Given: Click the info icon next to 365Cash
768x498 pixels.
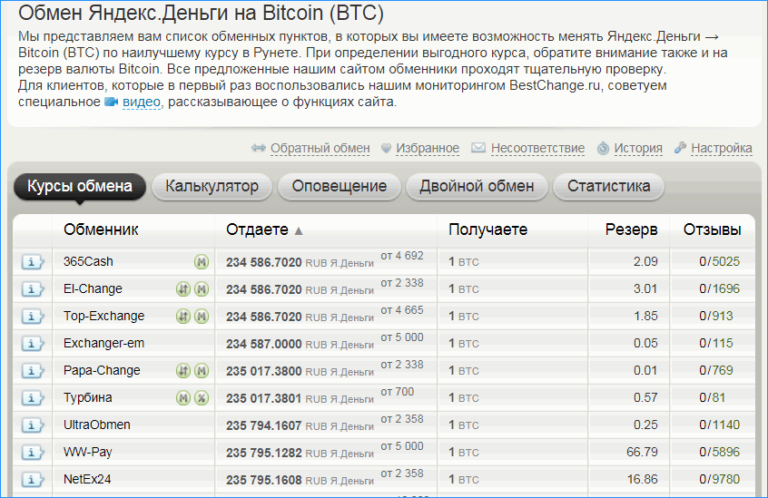Looking at the screenshot, I should 33,262.
